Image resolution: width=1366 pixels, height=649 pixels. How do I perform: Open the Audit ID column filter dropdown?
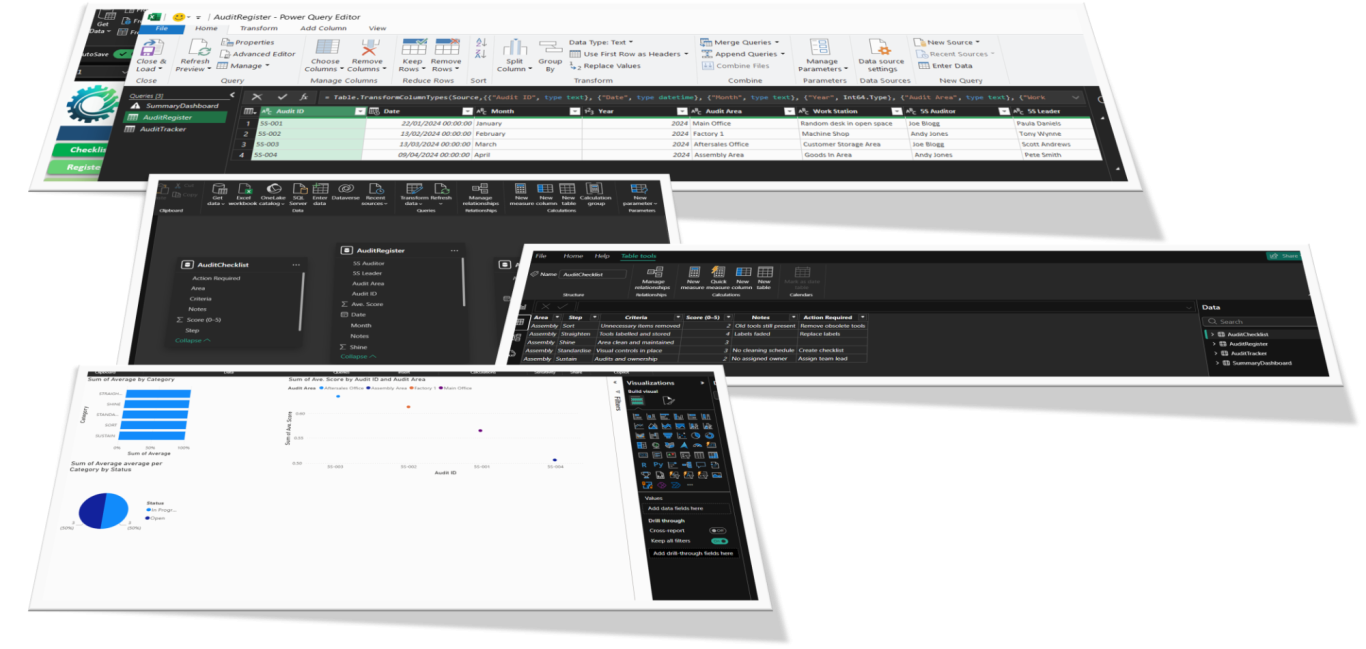point(360,111)
